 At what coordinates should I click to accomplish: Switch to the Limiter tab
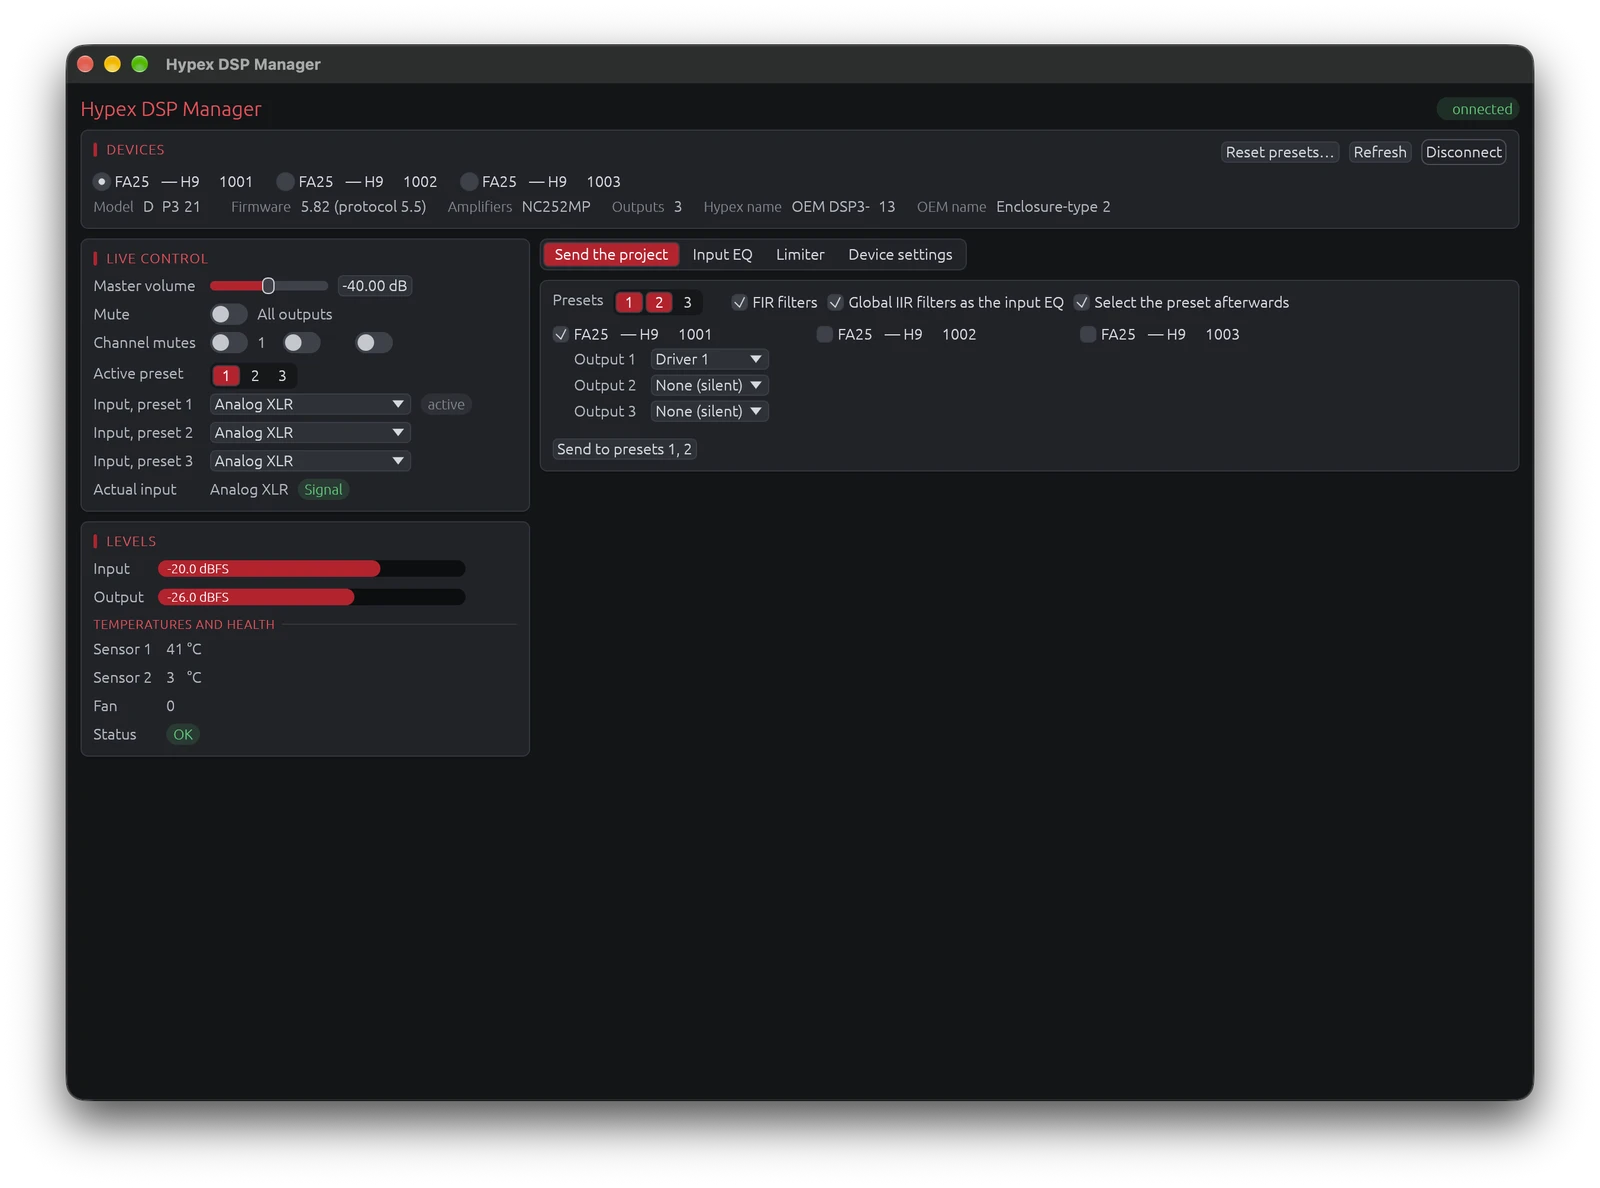800,255
